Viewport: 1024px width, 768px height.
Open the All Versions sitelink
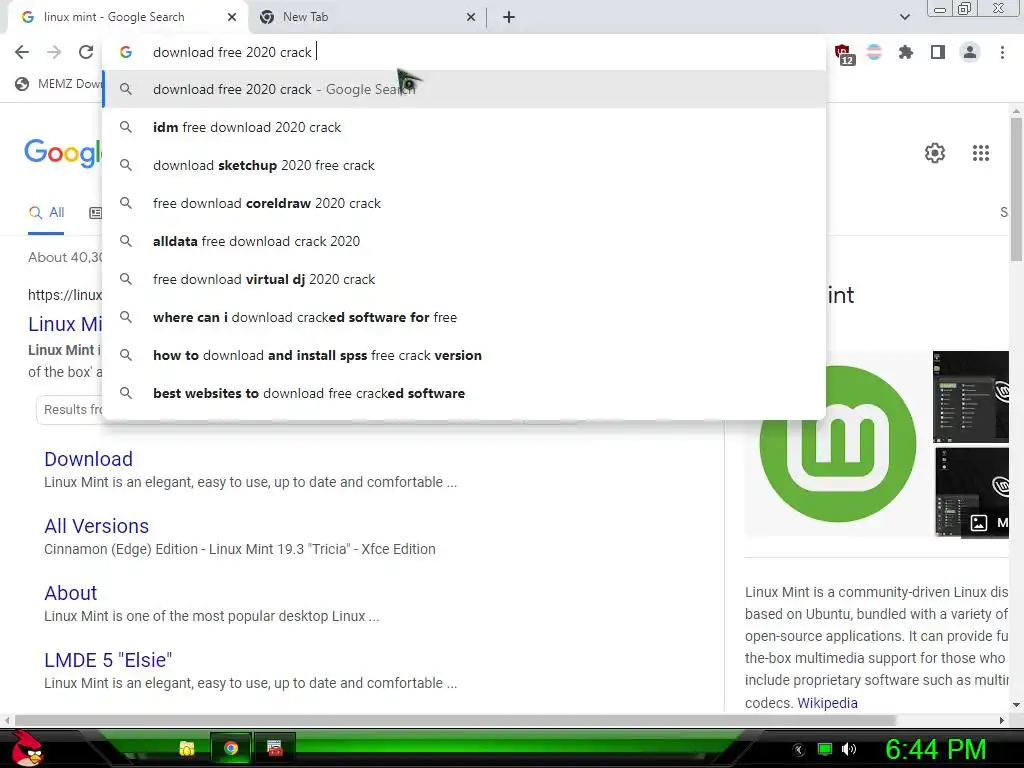coord(97,526)
